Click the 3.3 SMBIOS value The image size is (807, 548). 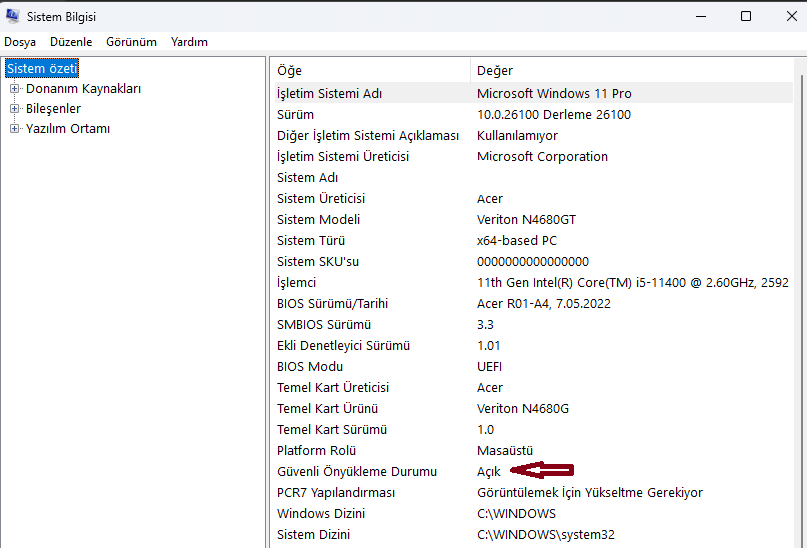(485, 325)
